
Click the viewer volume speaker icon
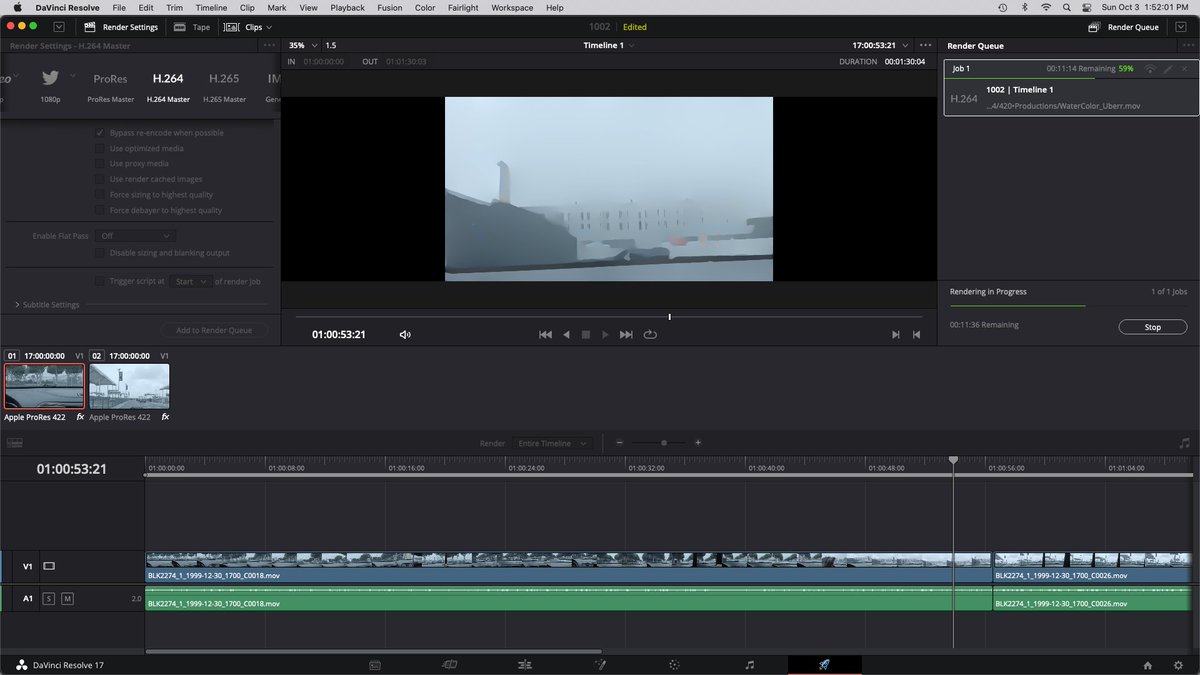tap(405, 335)
